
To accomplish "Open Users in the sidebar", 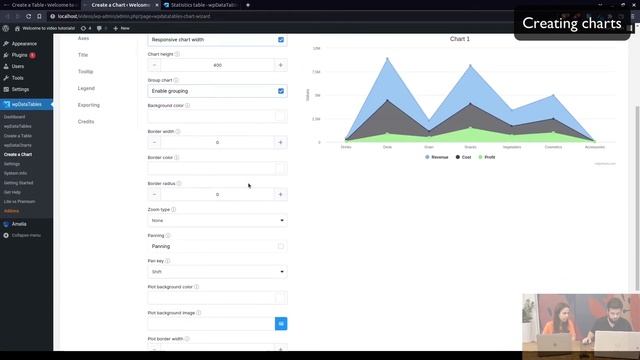I will [x=18, y=66].
